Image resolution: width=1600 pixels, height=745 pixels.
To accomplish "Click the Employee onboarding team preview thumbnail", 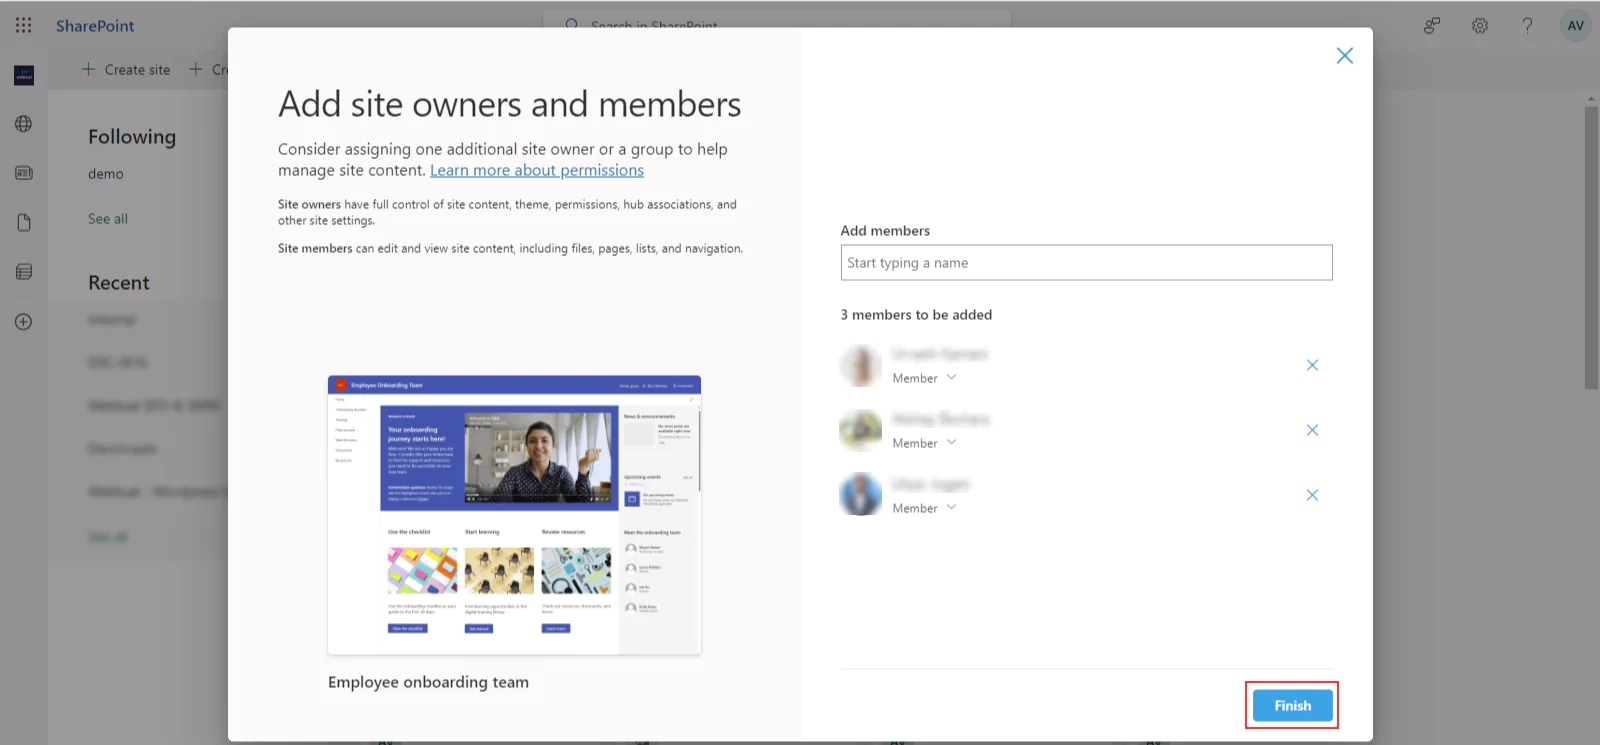I will tap(514, 515).
